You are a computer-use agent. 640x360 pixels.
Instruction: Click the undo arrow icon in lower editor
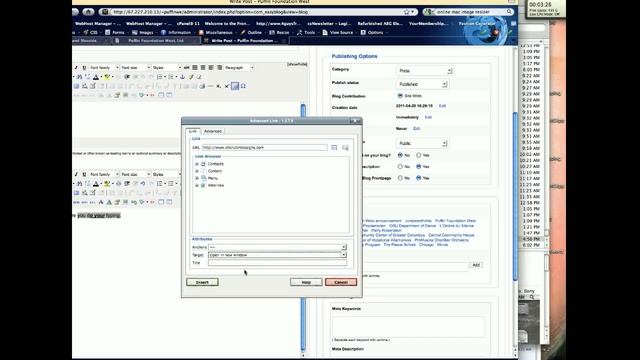pyautogui.click(x=143, y=184)
